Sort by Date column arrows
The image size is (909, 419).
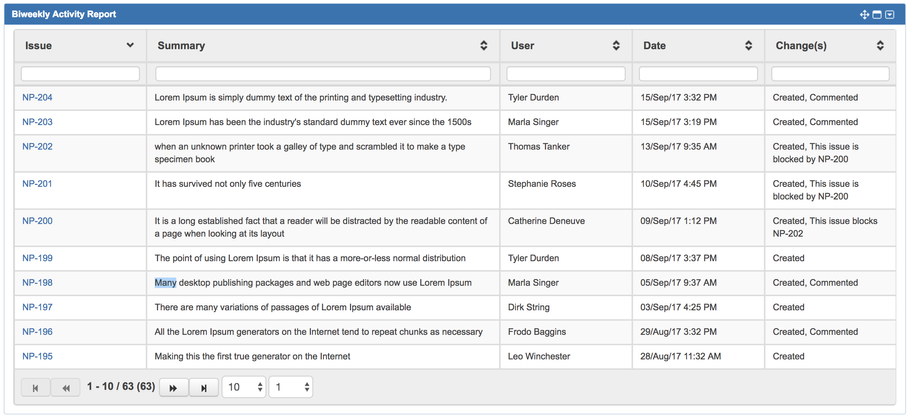748,46
